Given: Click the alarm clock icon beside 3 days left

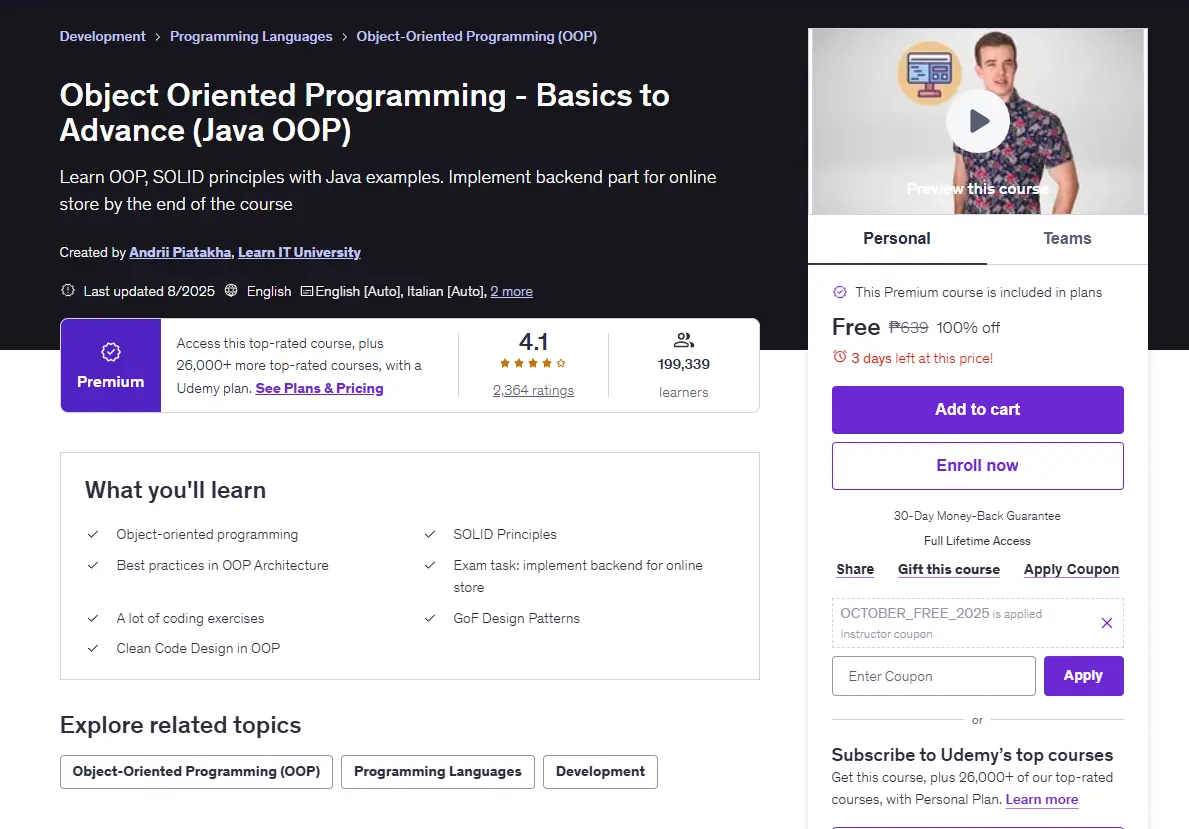Looking at the screenshot, I should (839, 356).
